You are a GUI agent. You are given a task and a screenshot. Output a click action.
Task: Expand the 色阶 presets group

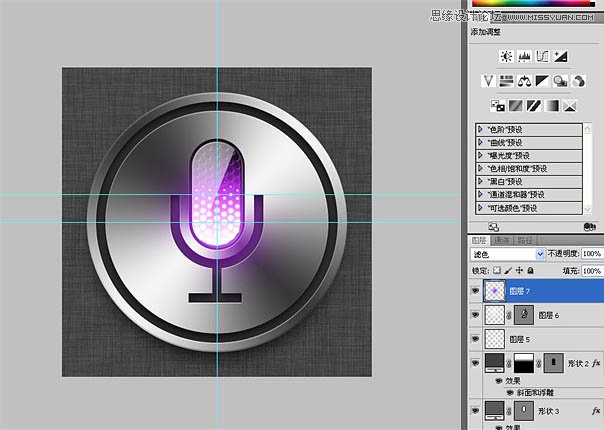pos(480,129)
